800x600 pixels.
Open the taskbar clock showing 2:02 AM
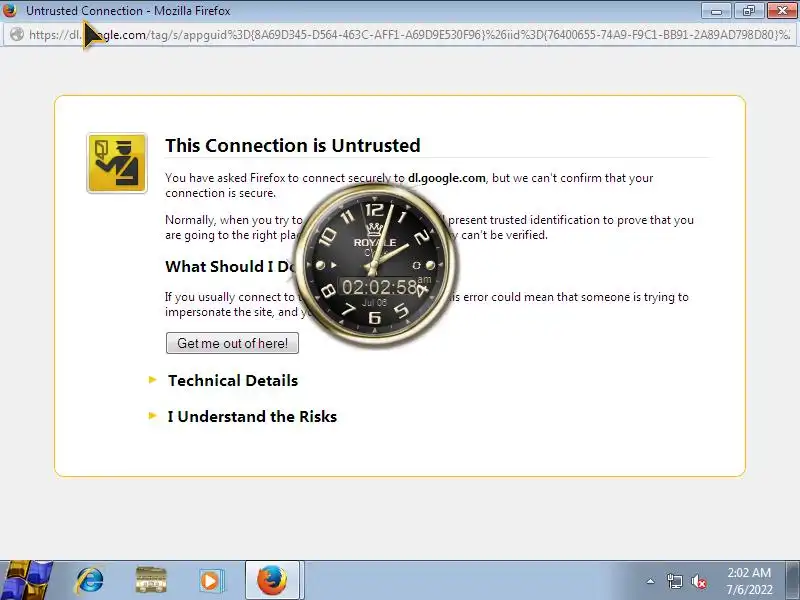pos(749,581)
